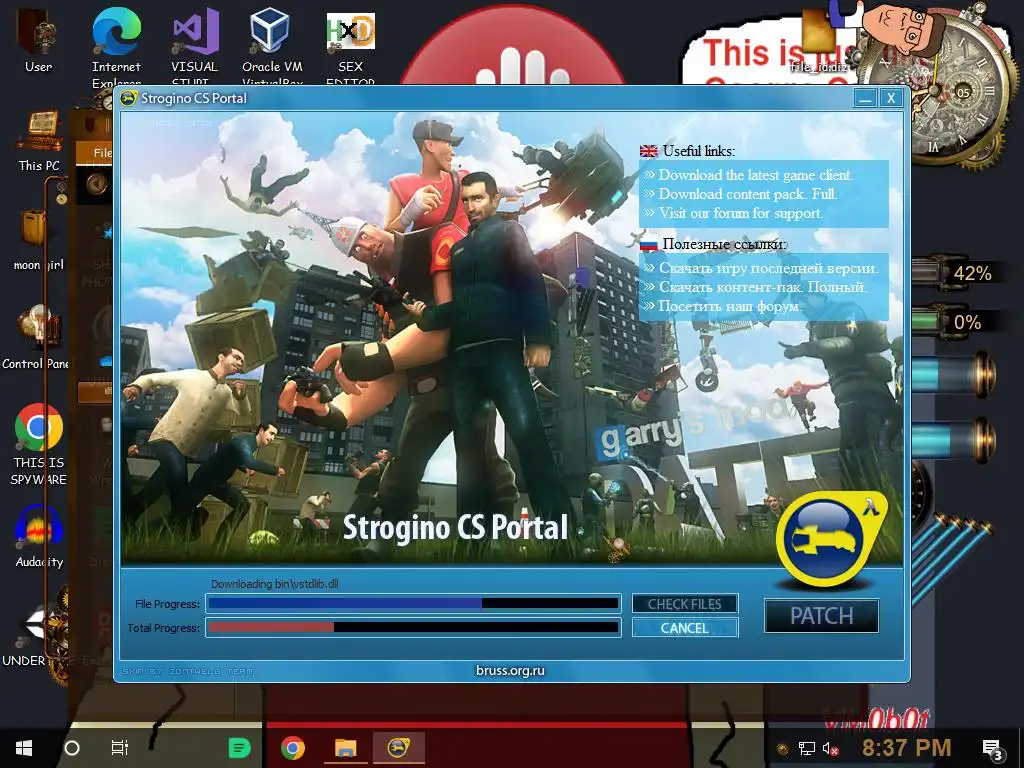This screenshot has height=768, width=1024.
Task: Open Cortana search circle
Action: tap(72, 748)
